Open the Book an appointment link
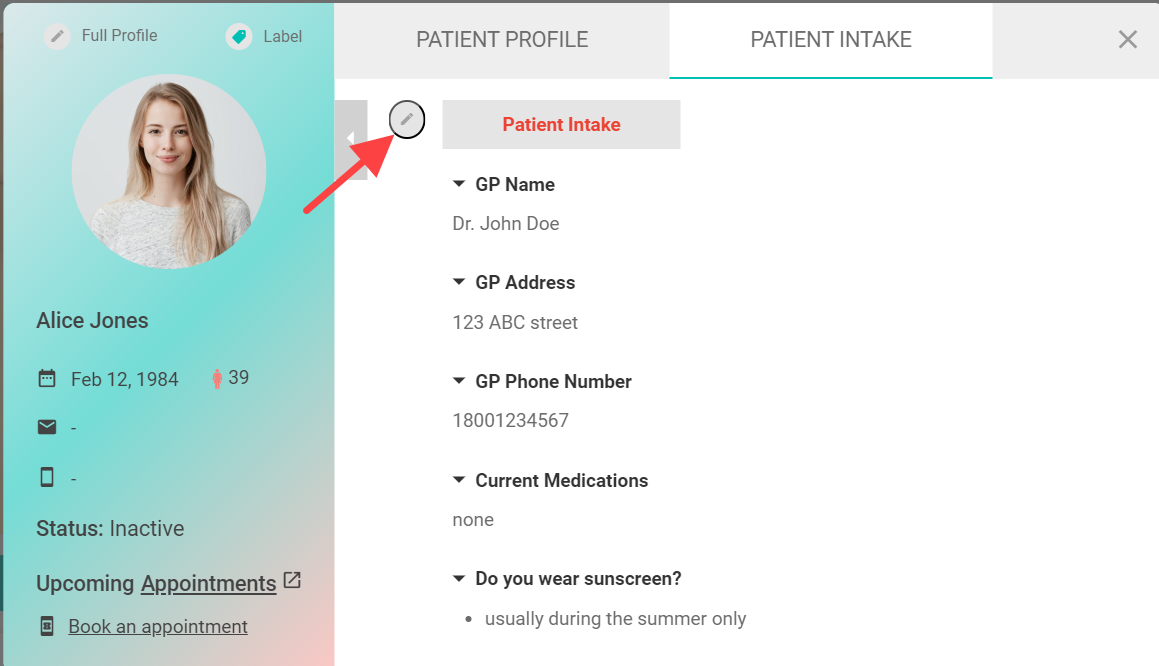Viewport: 1159px width, 666px height. click(157, 627)
